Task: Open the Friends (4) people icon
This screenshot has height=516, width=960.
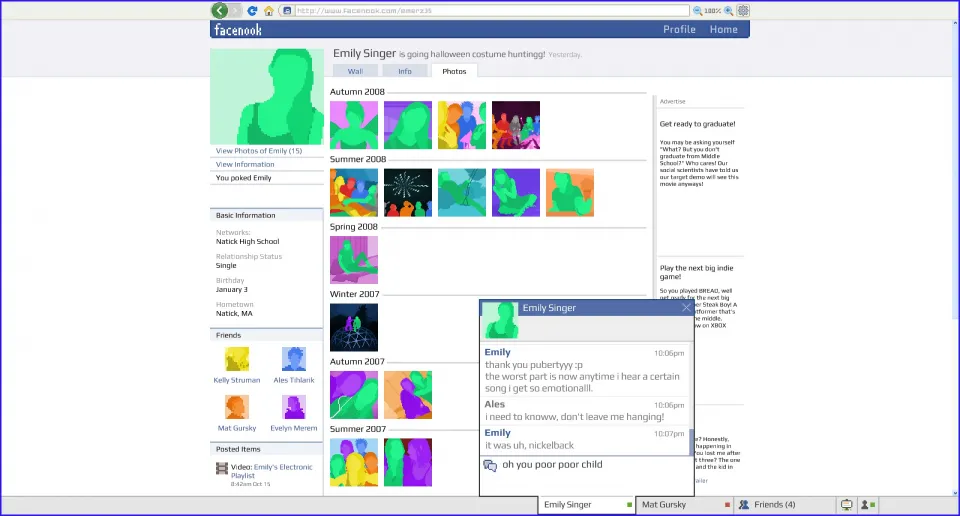Action: [x=744, y=504]
